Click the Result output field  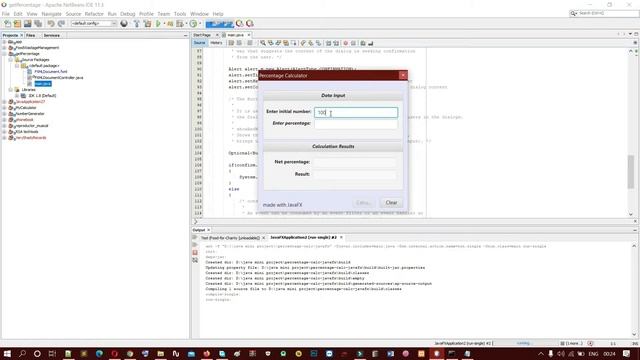(354, 175)
